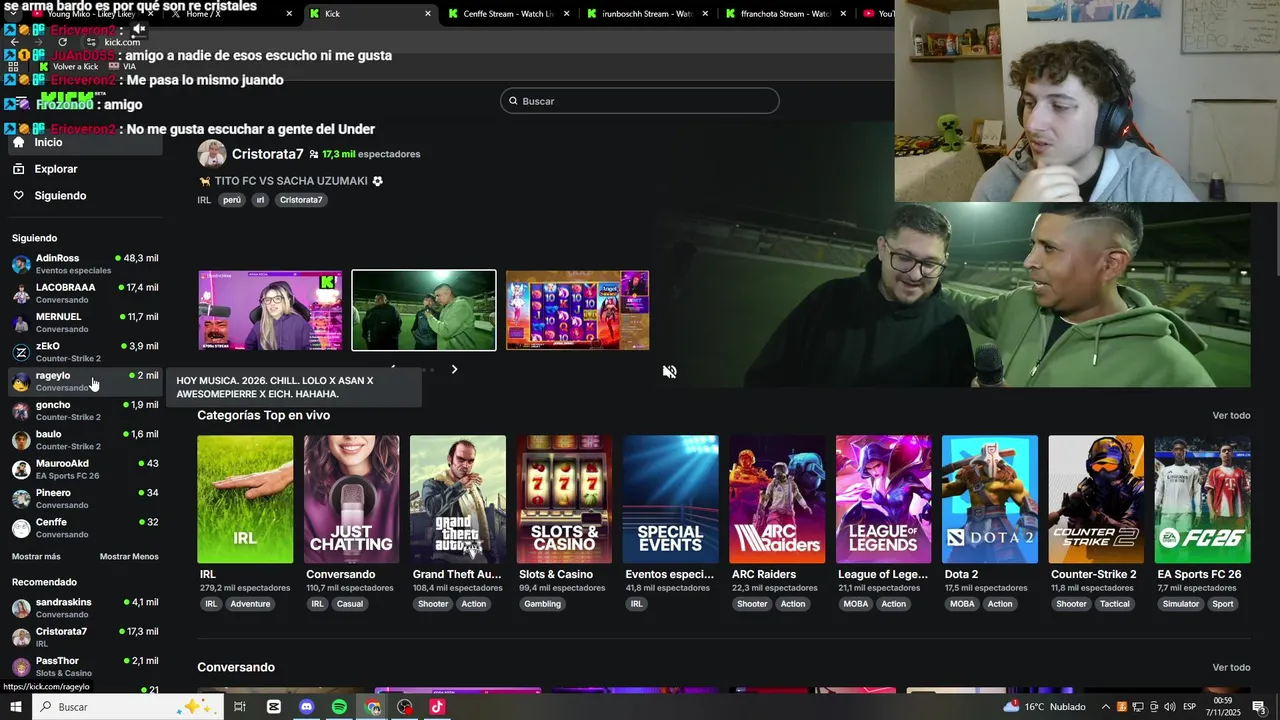1280x720 pixels.
Task: Close the active Kick browser tab
Action: 428,13
